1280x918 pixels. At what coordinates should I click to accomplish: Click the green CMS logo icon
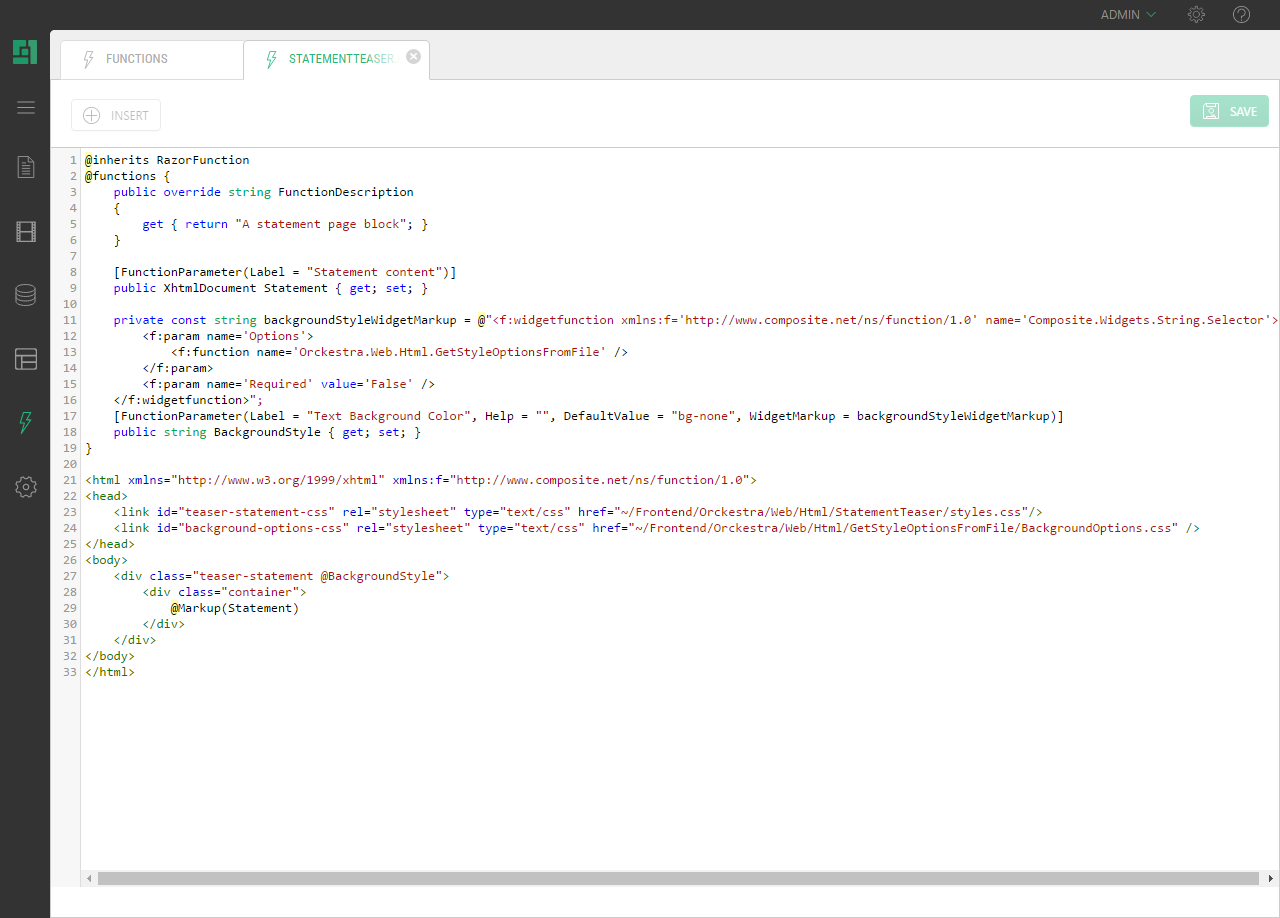coord(25,52)
